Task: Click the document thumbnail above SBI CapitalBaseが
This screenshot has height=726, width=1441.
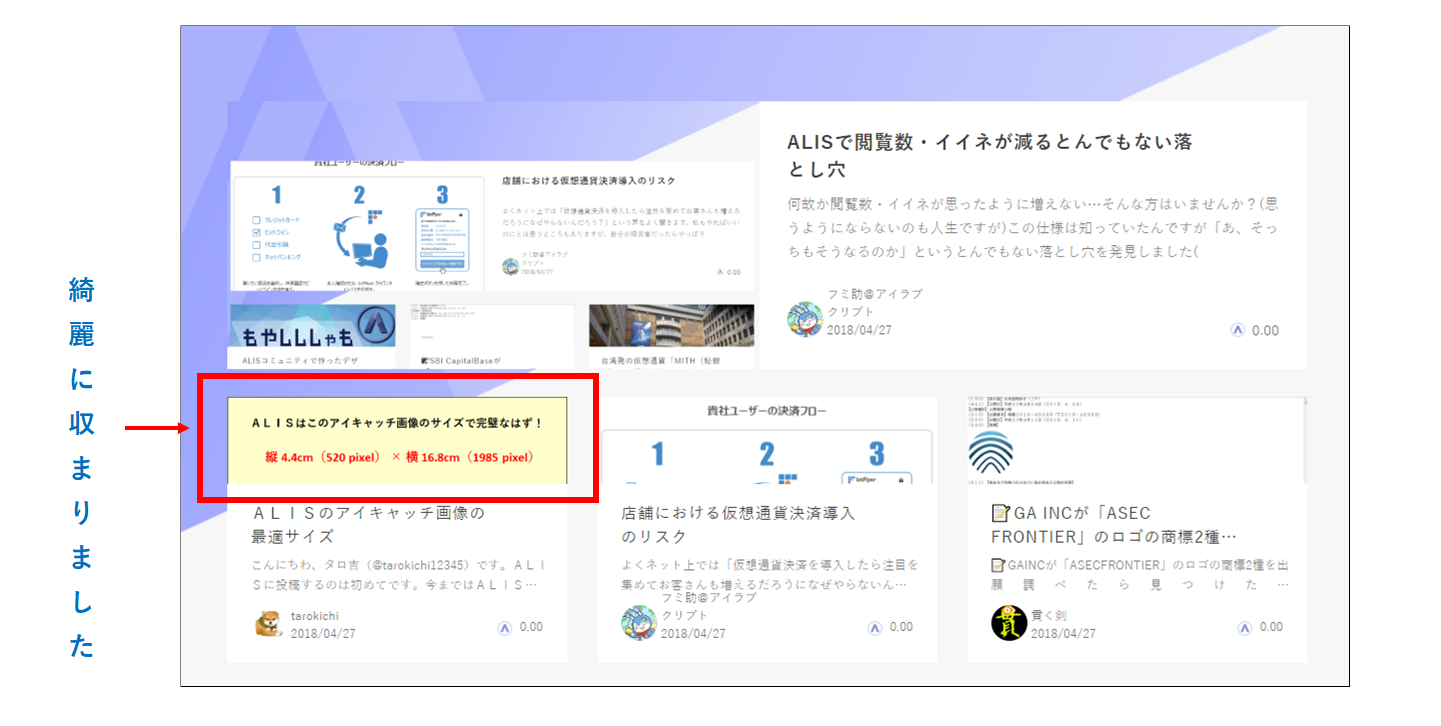Action: pos(492,326)
